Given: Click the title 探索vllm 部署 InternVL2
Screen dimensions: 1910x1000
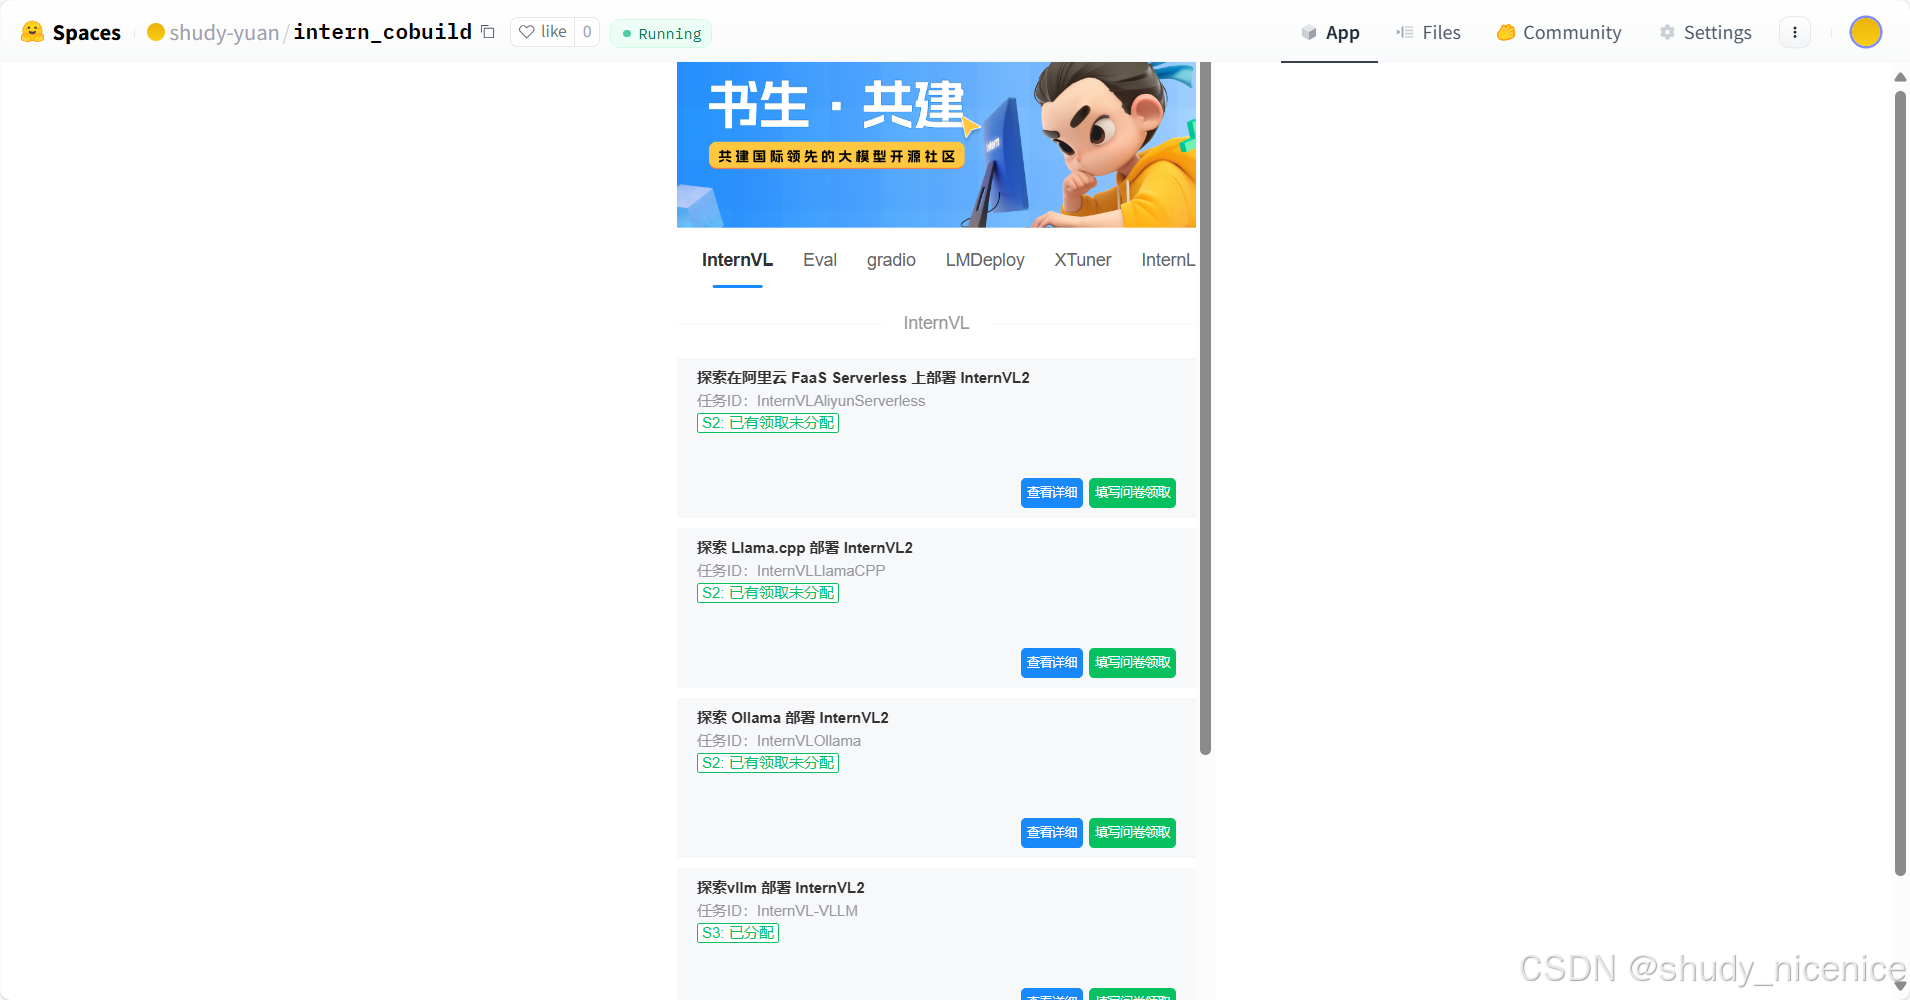Looking at the screenshot, I should pyautogui.click(x=781, y=888).
